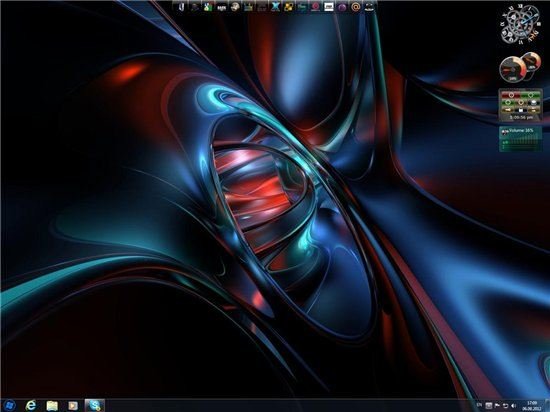Image resolution: width=550 pixels, height=412 pixels.
Task: Open the silver round head icon in the dock
Action: (235, 7)
